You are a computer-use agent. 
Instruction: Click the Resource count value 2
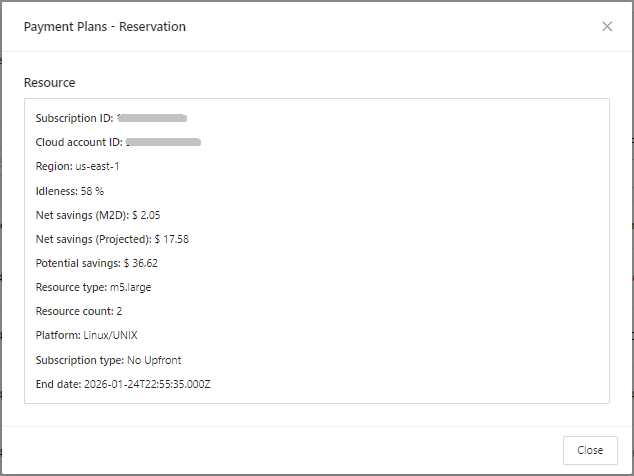[119, 311]
